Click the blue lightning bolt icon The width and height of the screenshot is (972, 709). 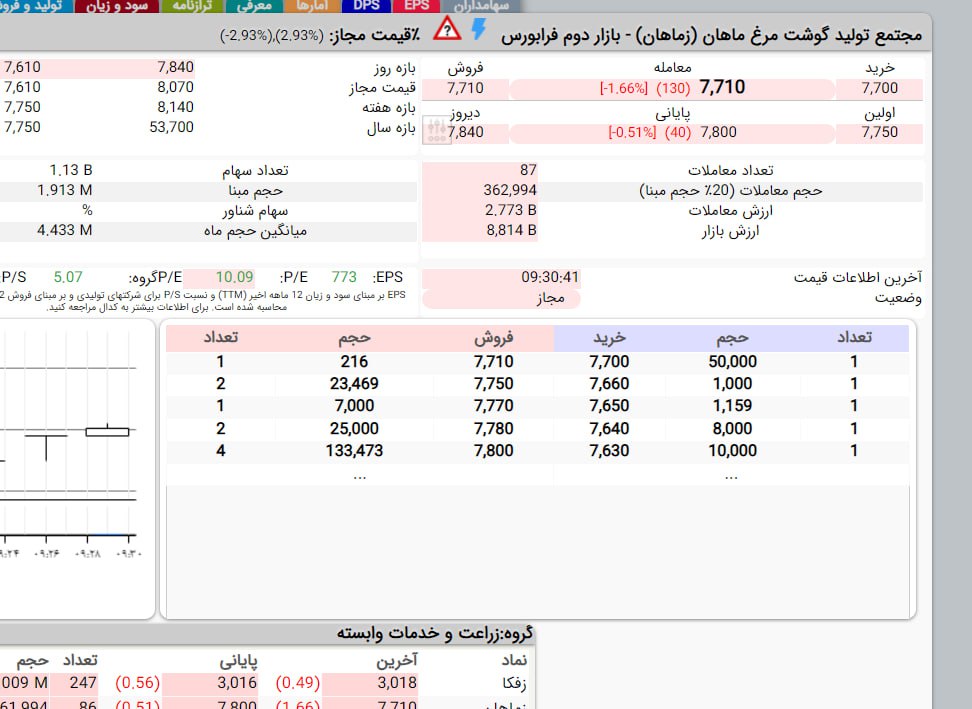[479, 29]
